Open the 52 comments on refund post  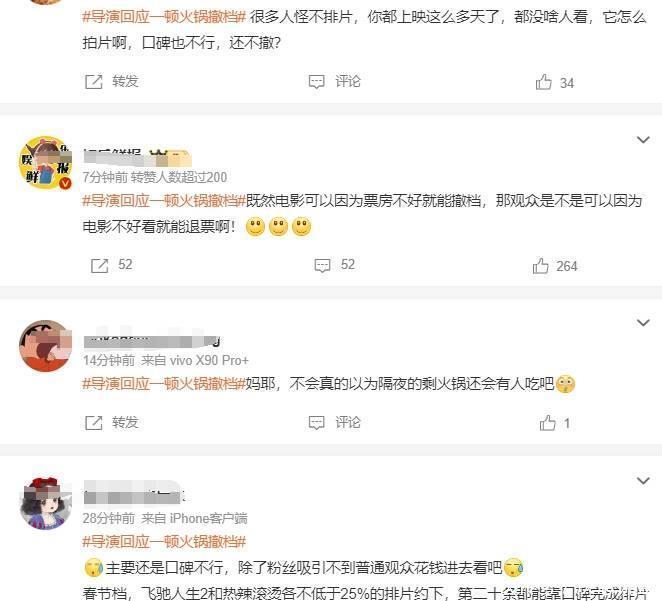(x=334, y=265)
